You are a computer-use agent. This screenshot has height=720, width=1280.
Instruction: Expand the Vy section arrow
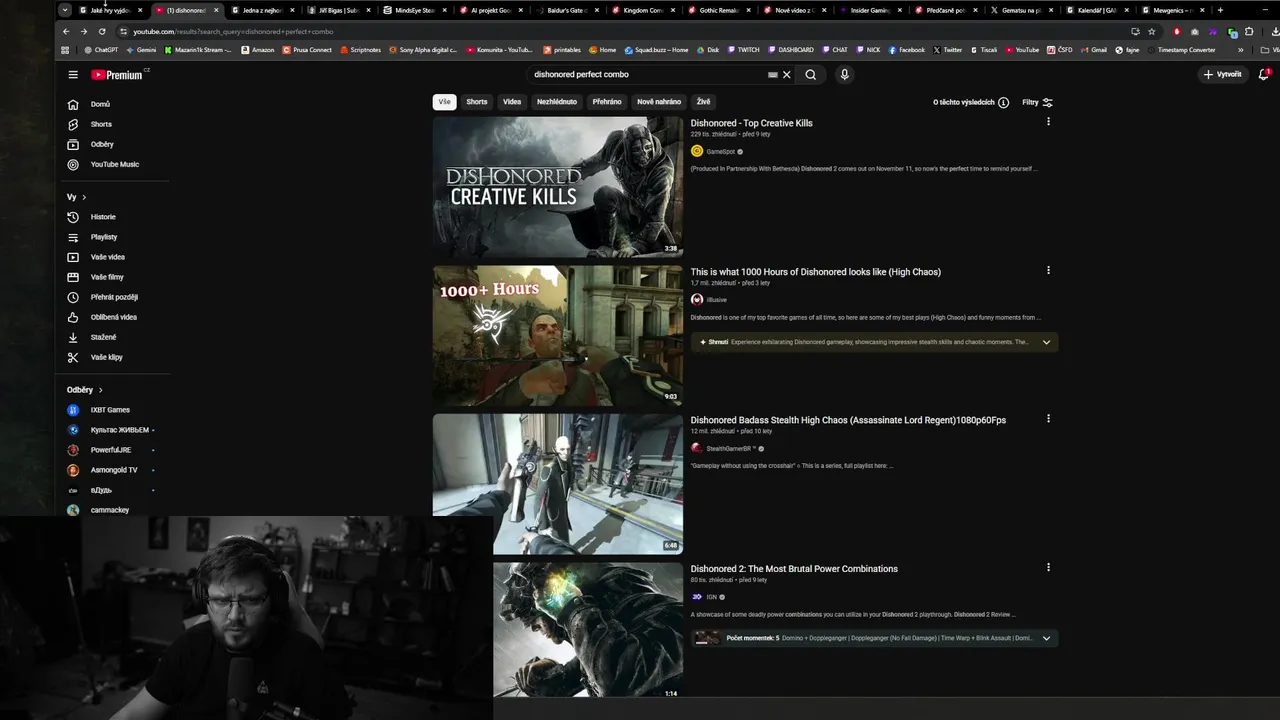[84, 197]
